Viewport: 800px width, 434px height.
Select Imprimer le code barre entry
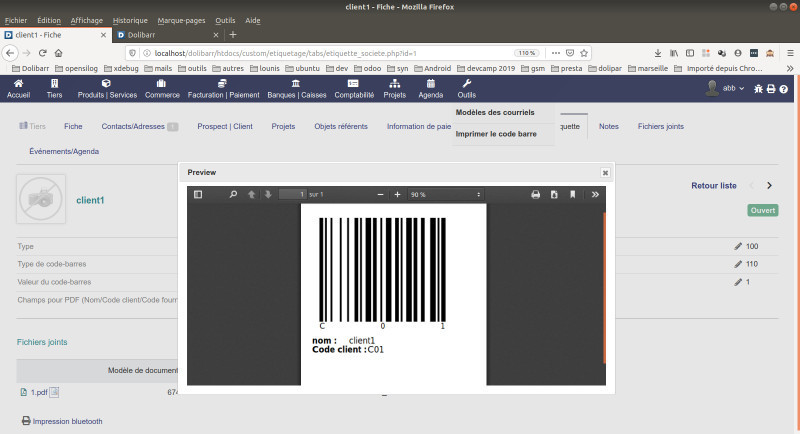[x=496, y=133]
